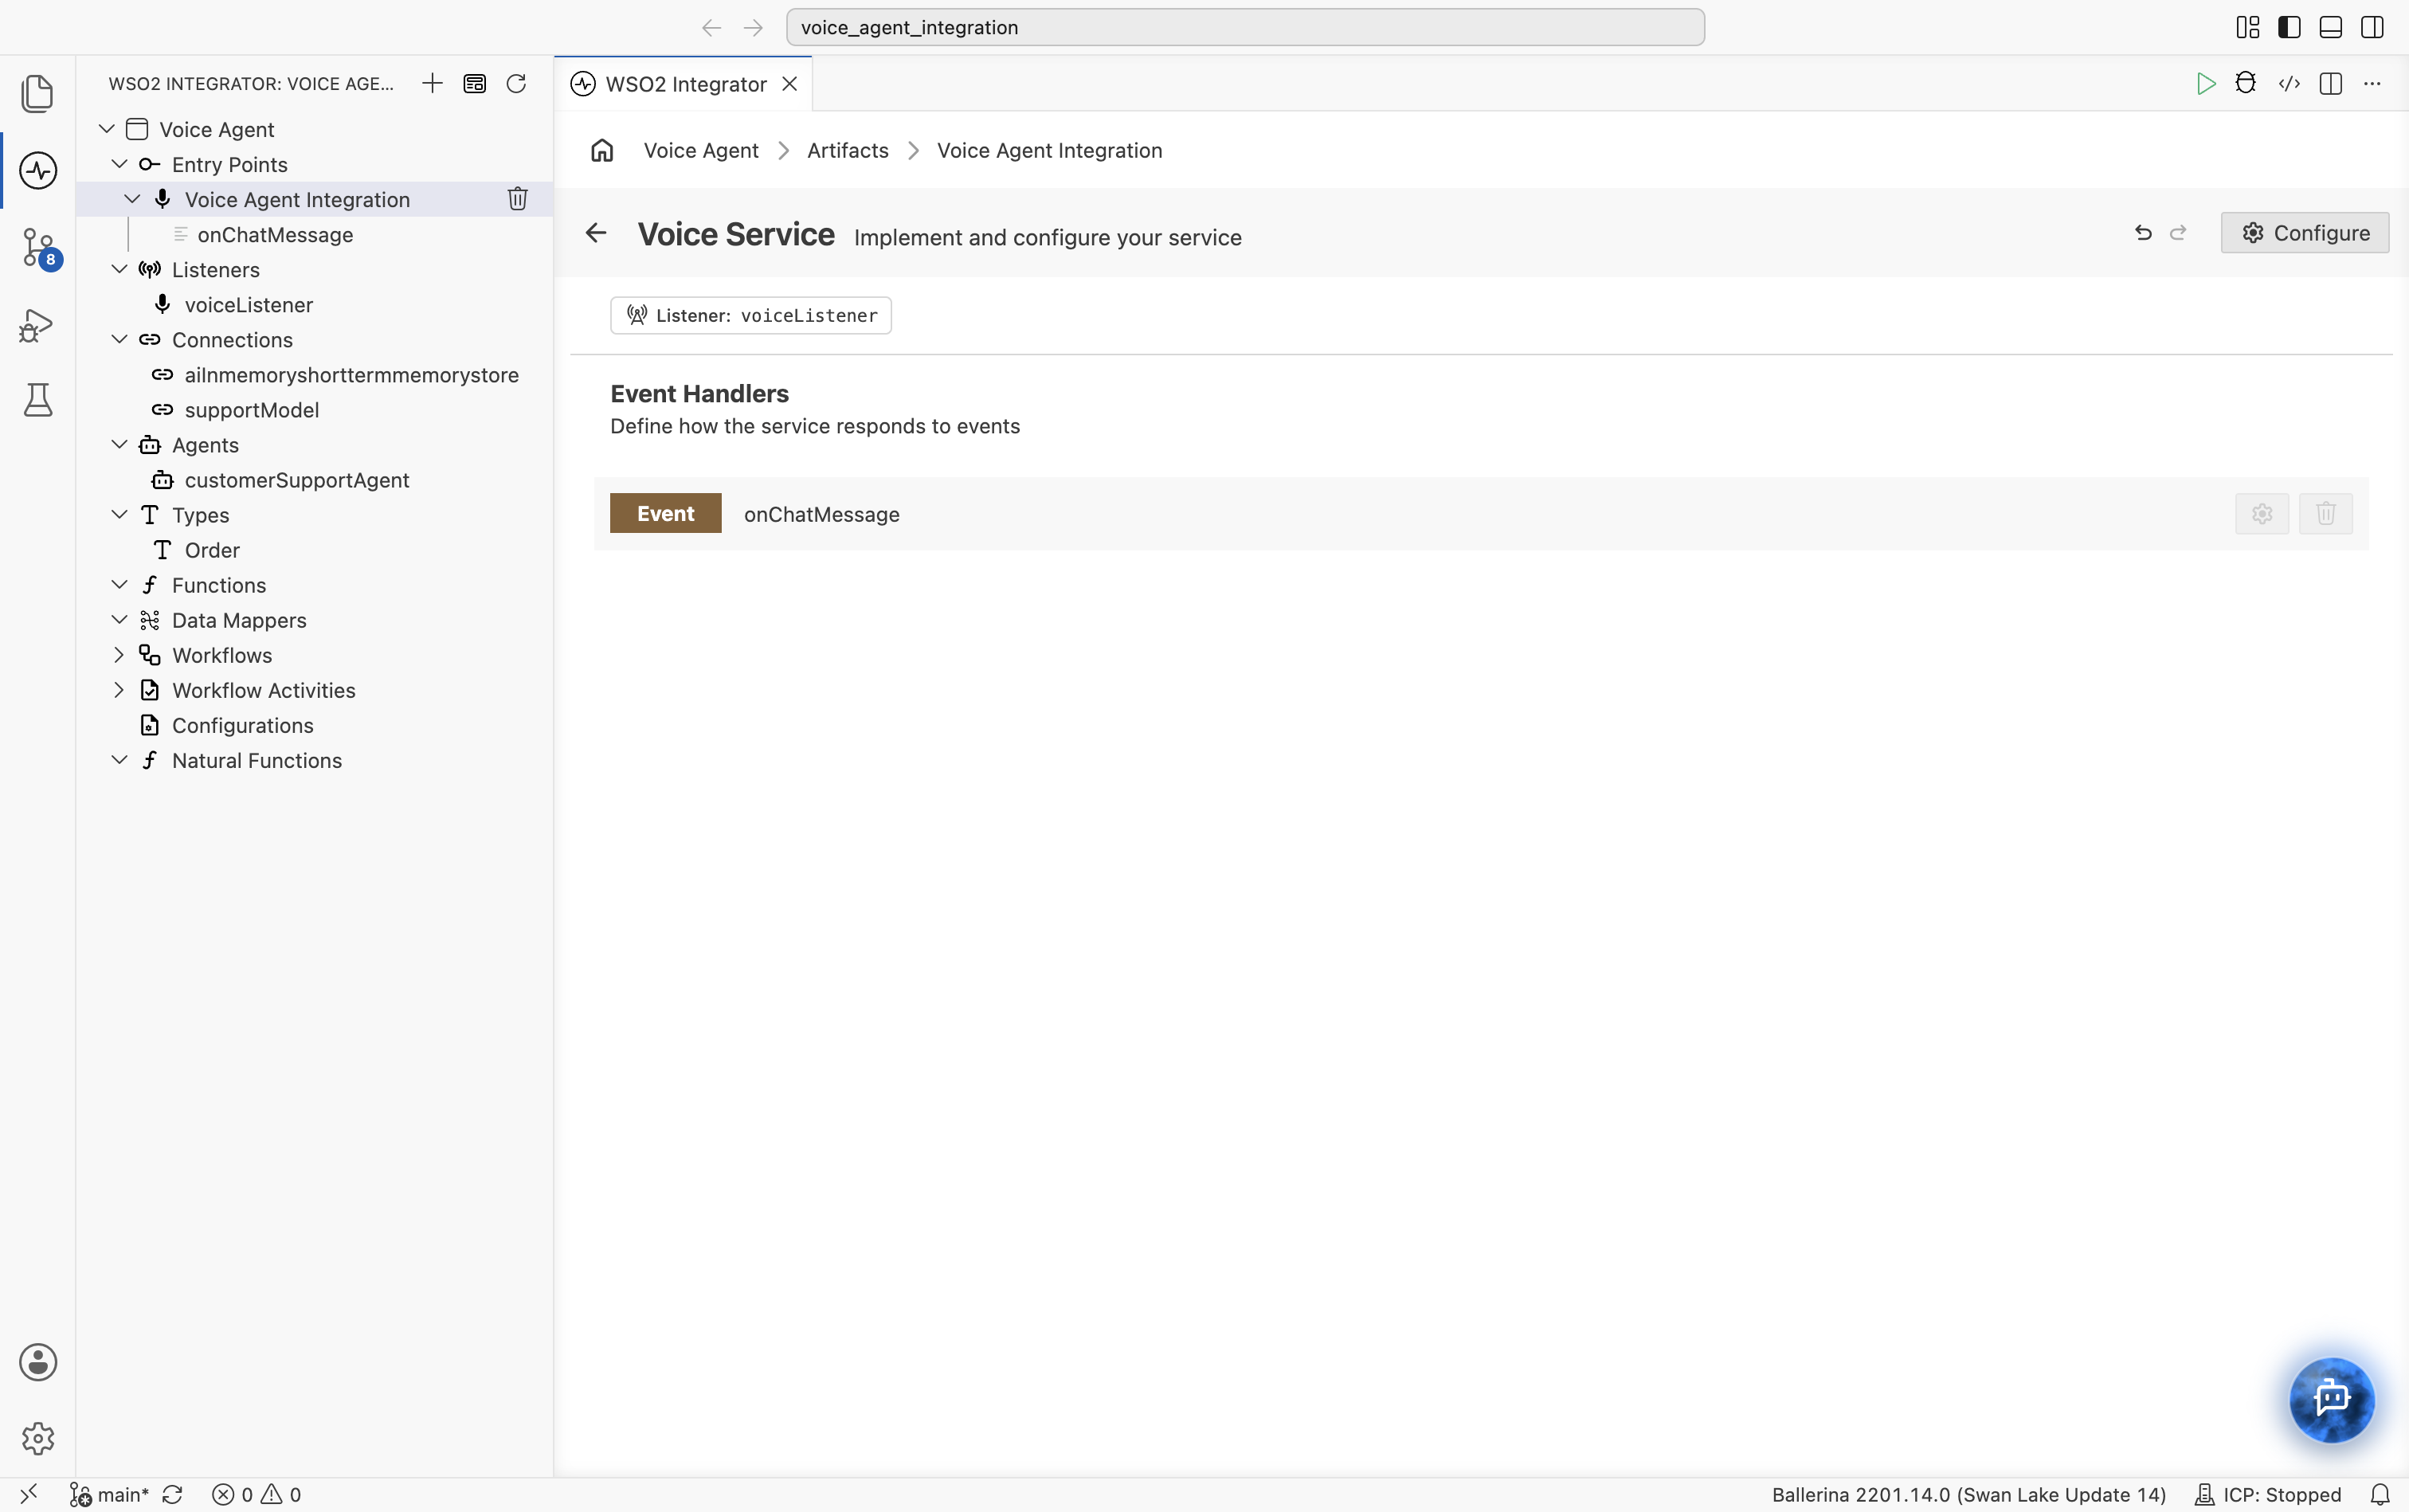
Task: Toggle the secondary side bar layout icon
Action: 2372,27
